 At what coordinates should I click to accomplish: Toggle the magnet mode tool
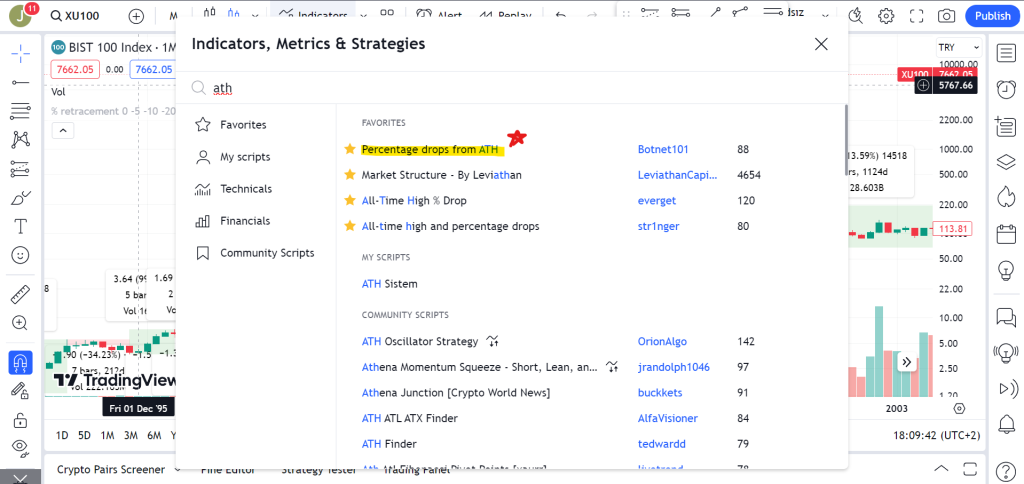coord(19,362)
